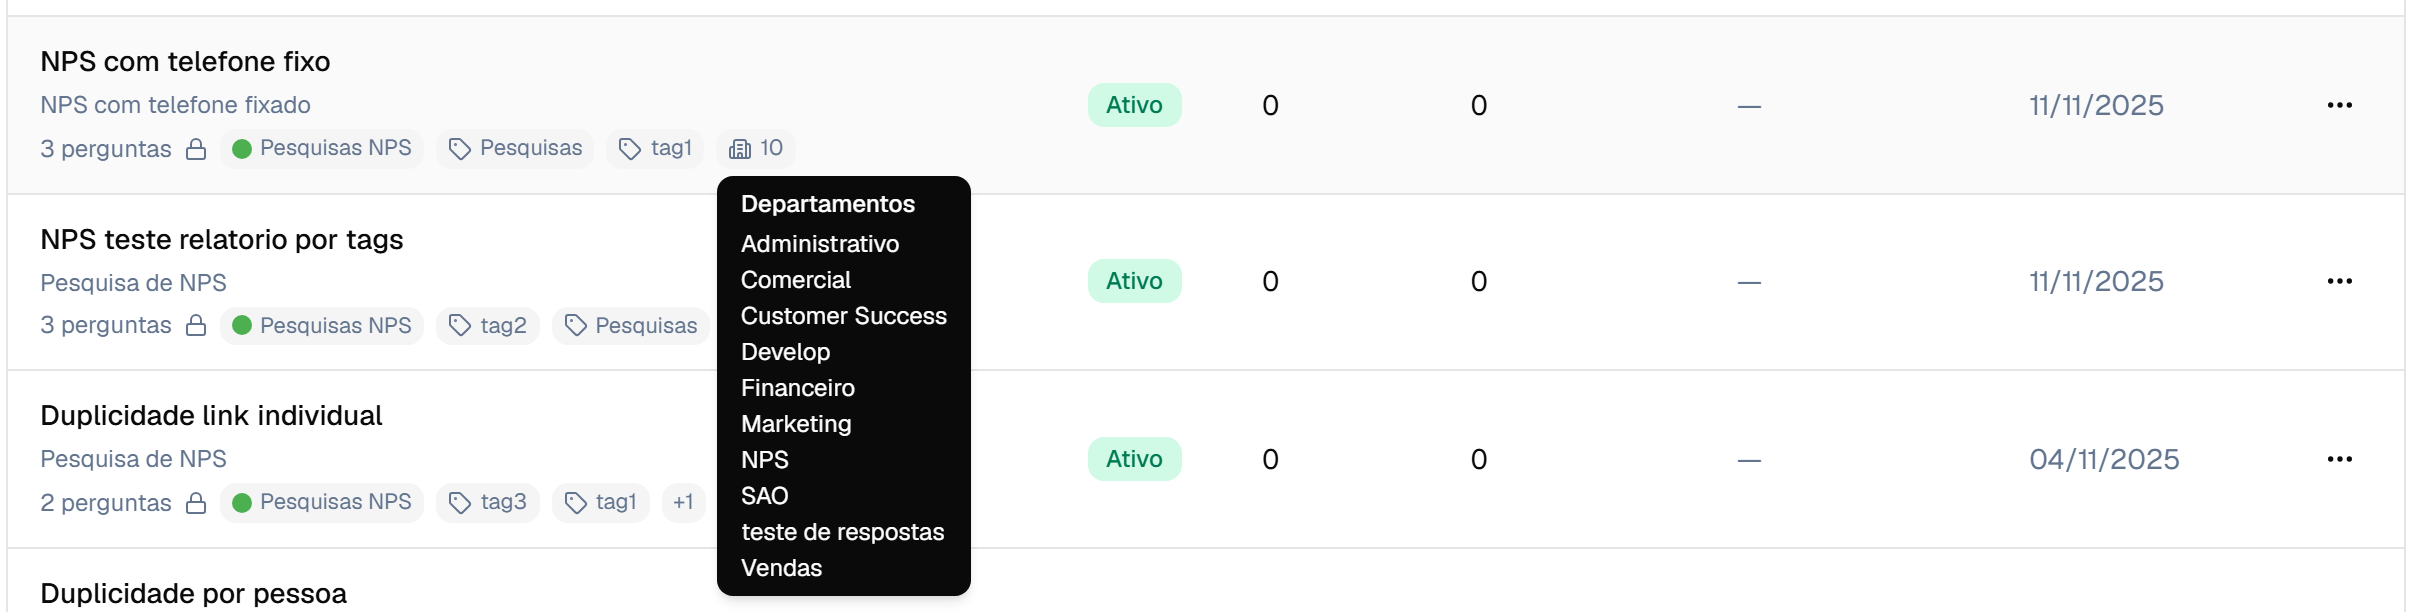Click the 2 perguntas label
This screenshot has width=2412, height=612.
(x=106, y=503)
